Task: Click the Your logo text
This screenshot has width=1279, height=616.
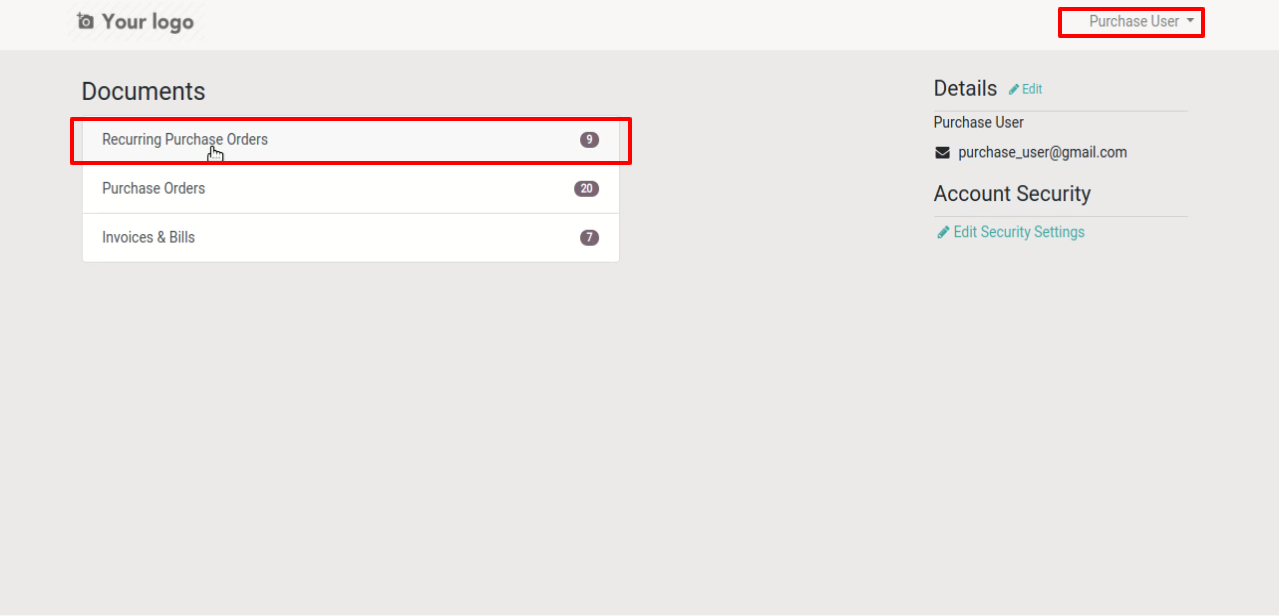Action: click(x=147, y=21)
